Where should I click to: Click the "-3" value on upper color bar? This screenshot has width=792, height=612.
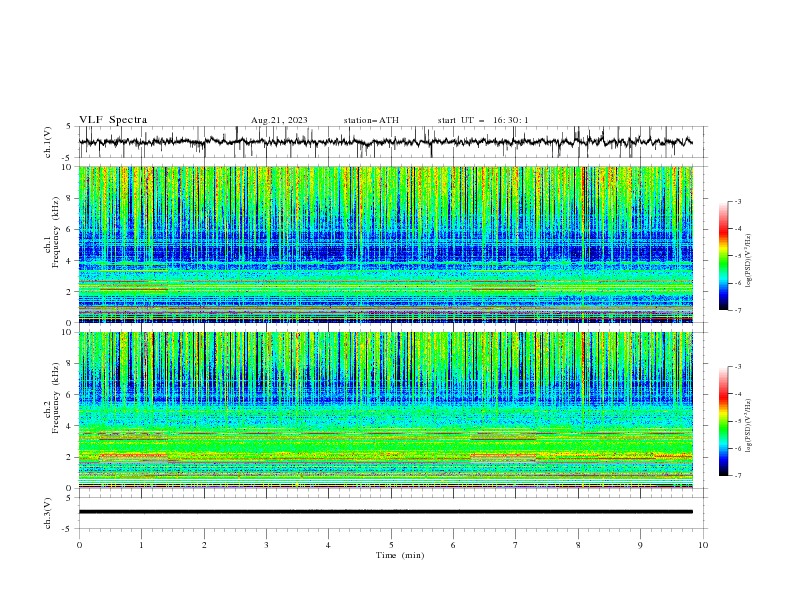tap(738, 201)
